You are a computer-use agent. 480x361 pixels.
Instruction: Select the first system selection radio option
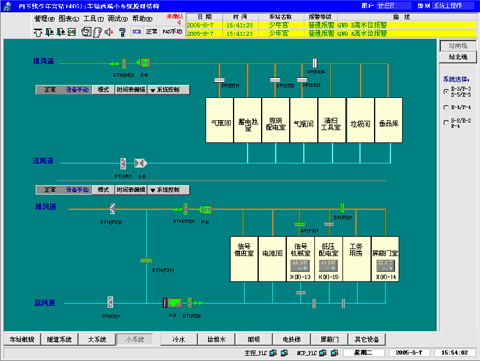click(446, 91)
